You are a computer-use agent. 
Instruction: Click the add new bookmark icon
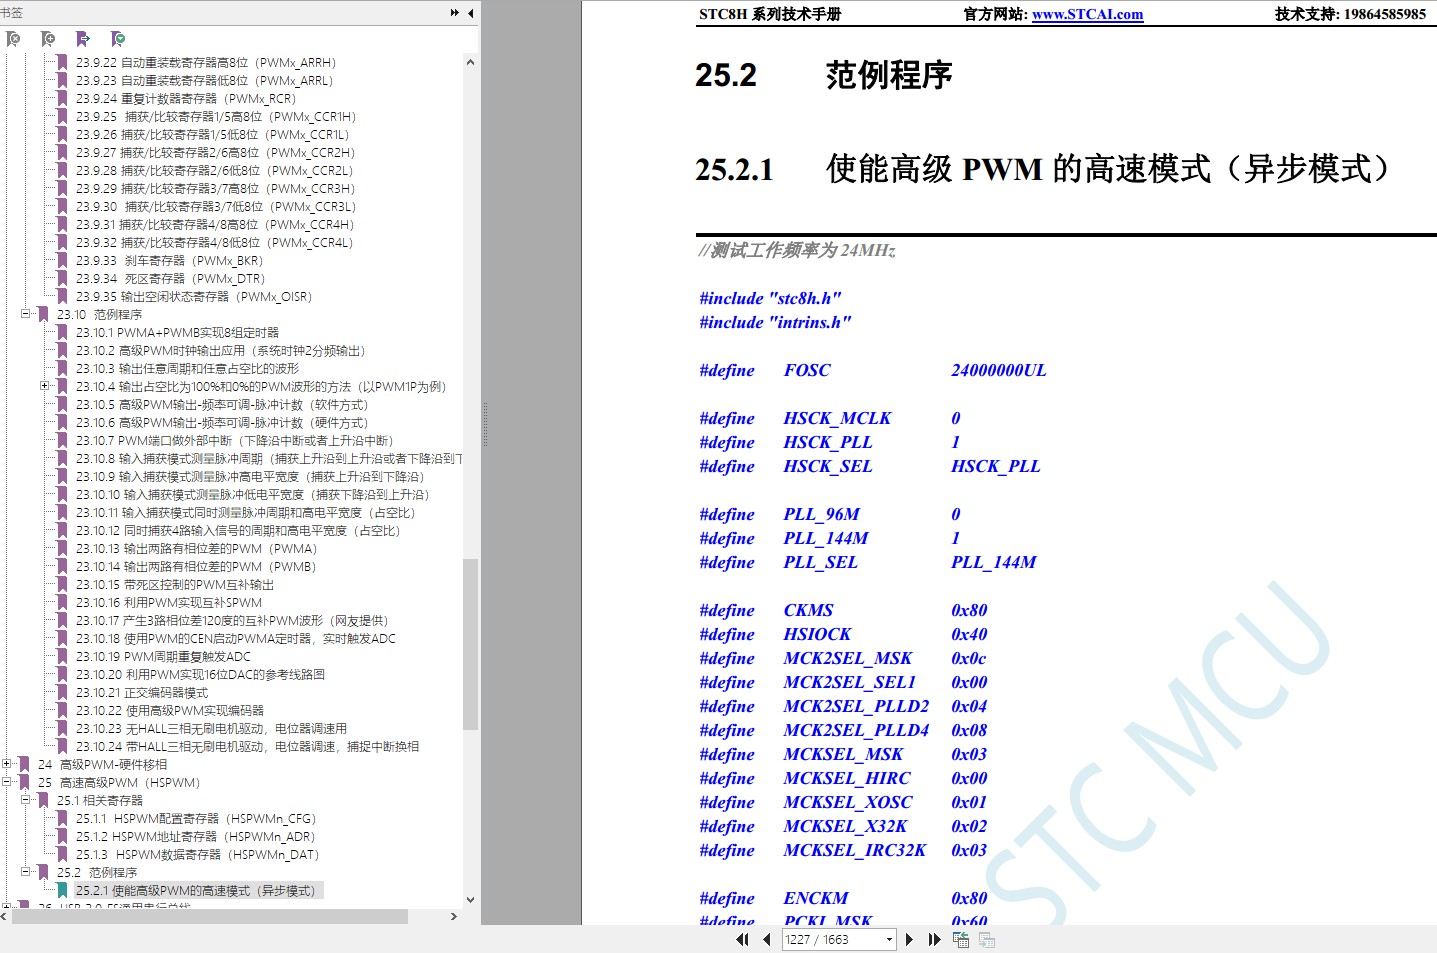48,39
